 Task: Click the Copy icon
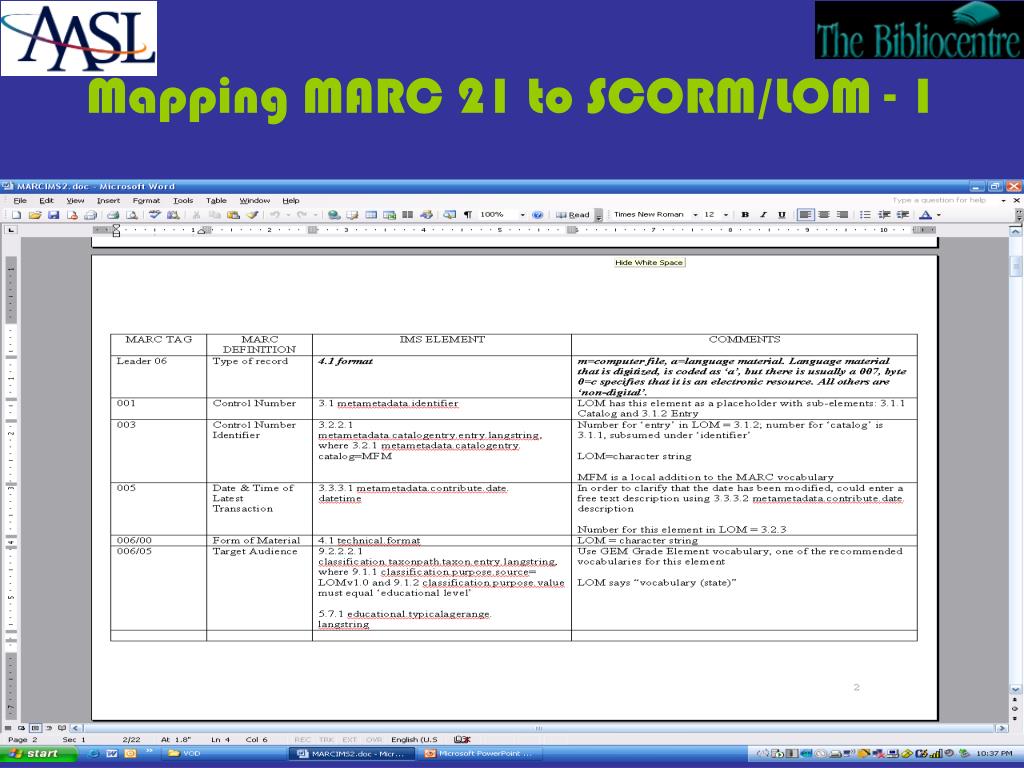214,215
